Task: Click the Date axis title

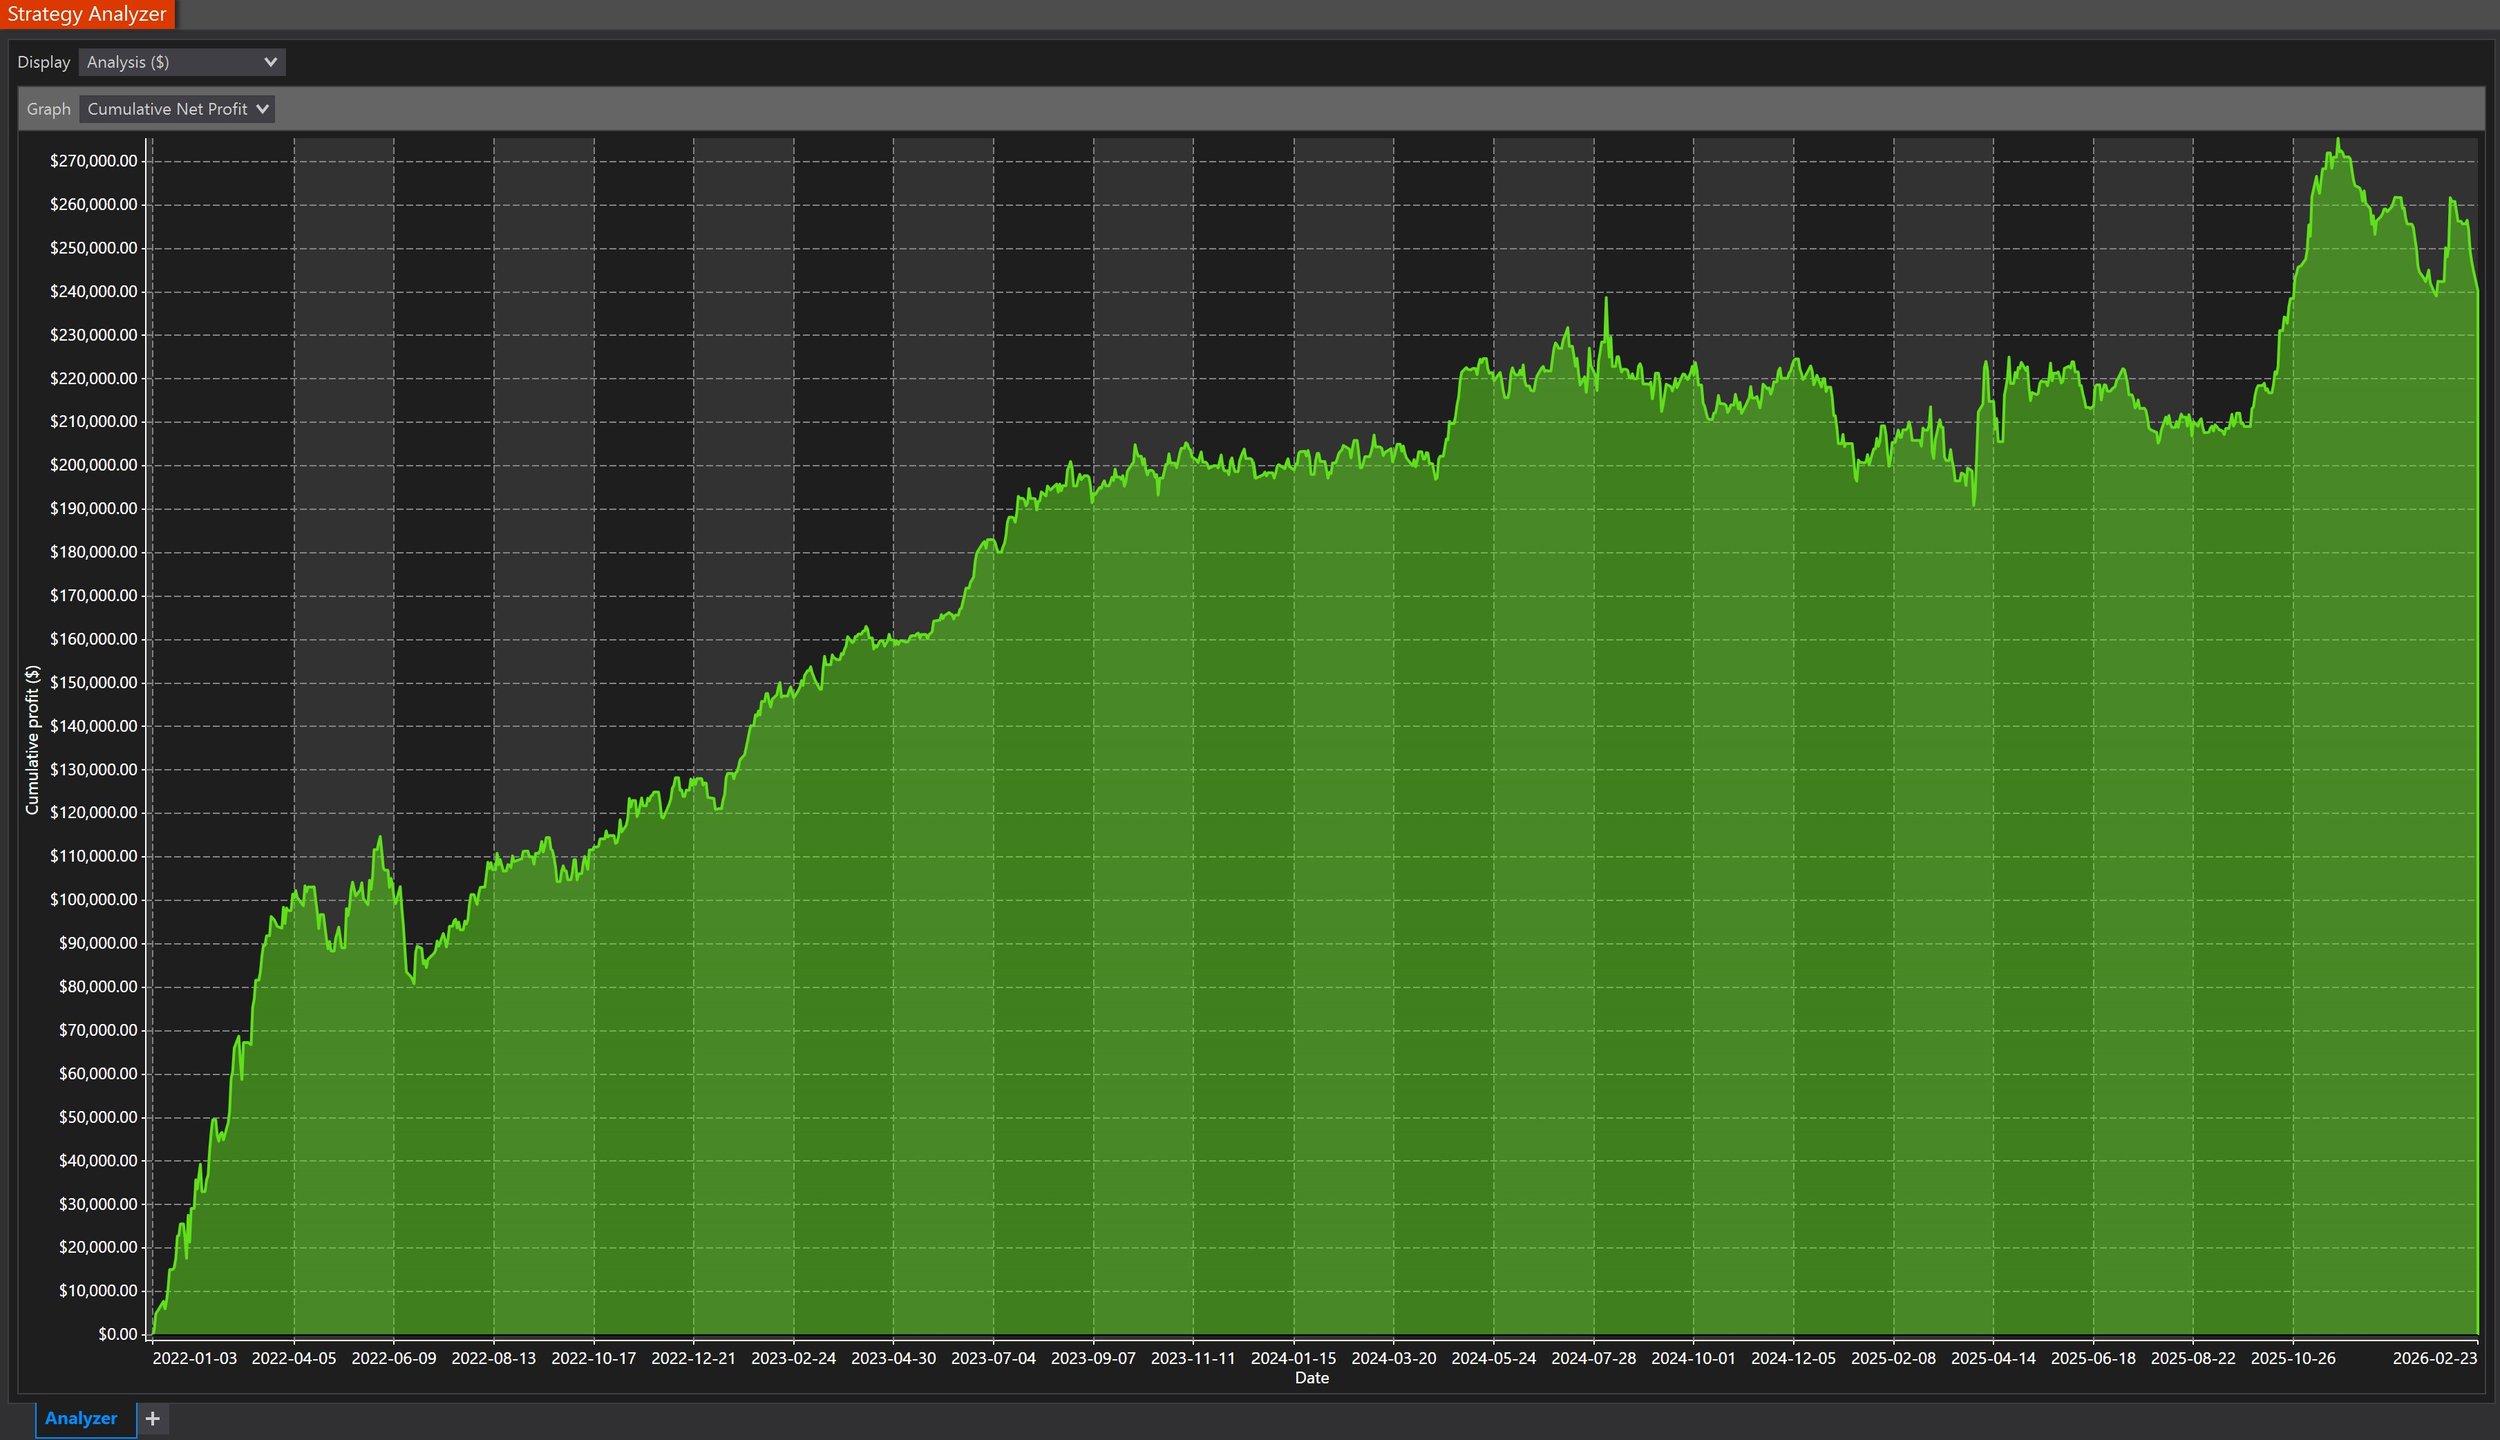Action: tap(1312, 1378)
